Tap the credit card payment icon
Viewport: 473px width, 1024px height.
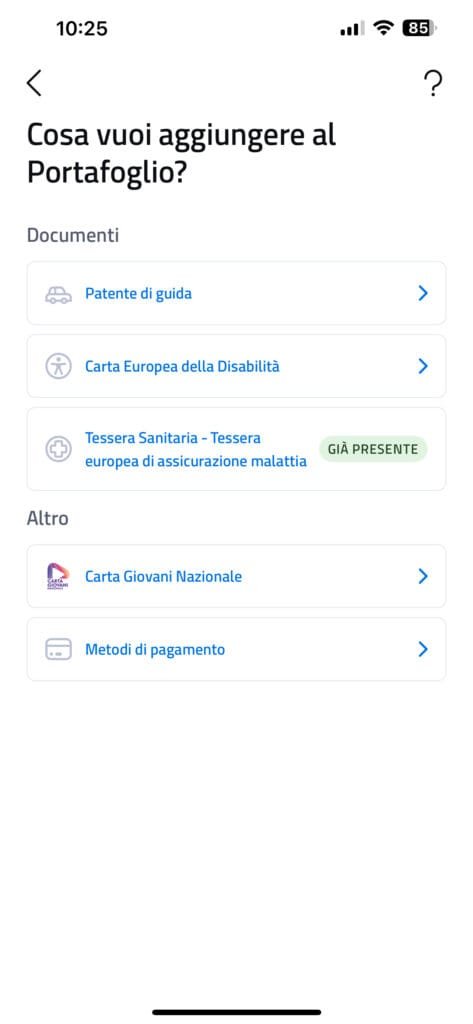[58, 650]
